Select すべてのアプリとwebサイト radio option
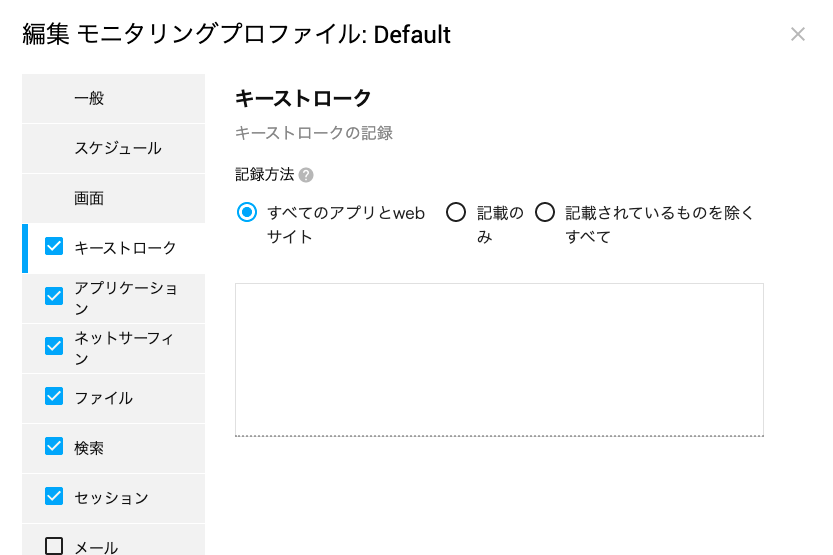The width and height of the screenshot is (833, 555). [246, 212]
